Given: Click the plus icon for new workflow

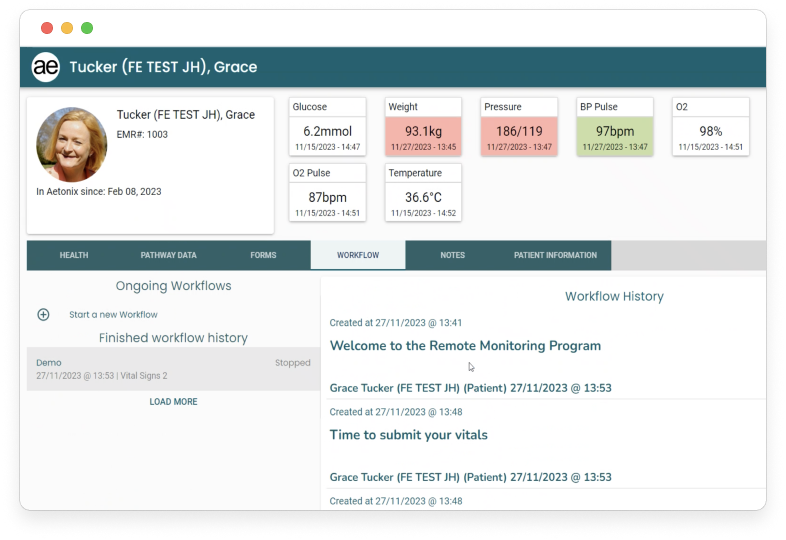Looking at the screenshot, I should [x=43, y=314].
